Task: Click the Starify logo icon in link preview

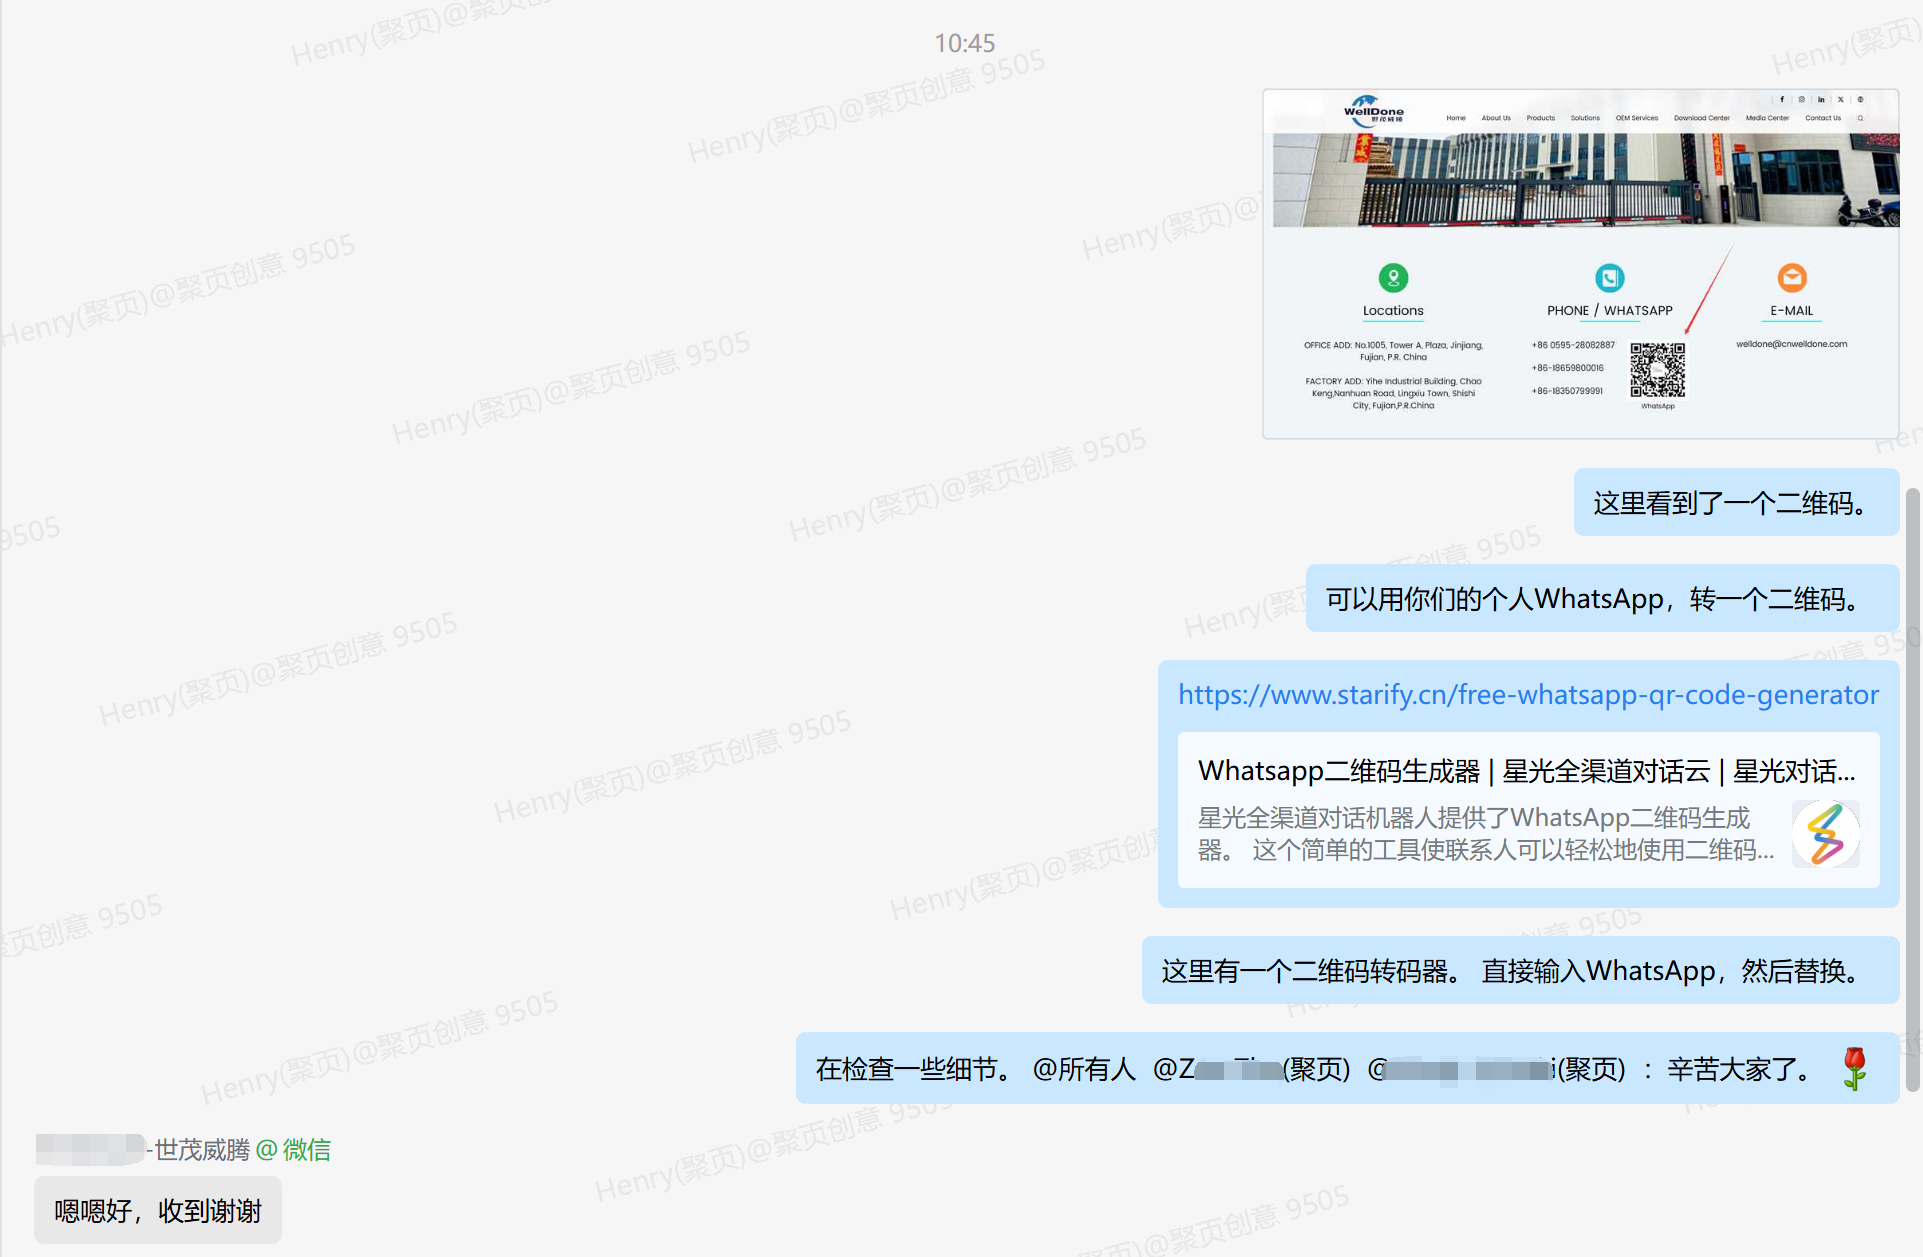Action: 1825,834
